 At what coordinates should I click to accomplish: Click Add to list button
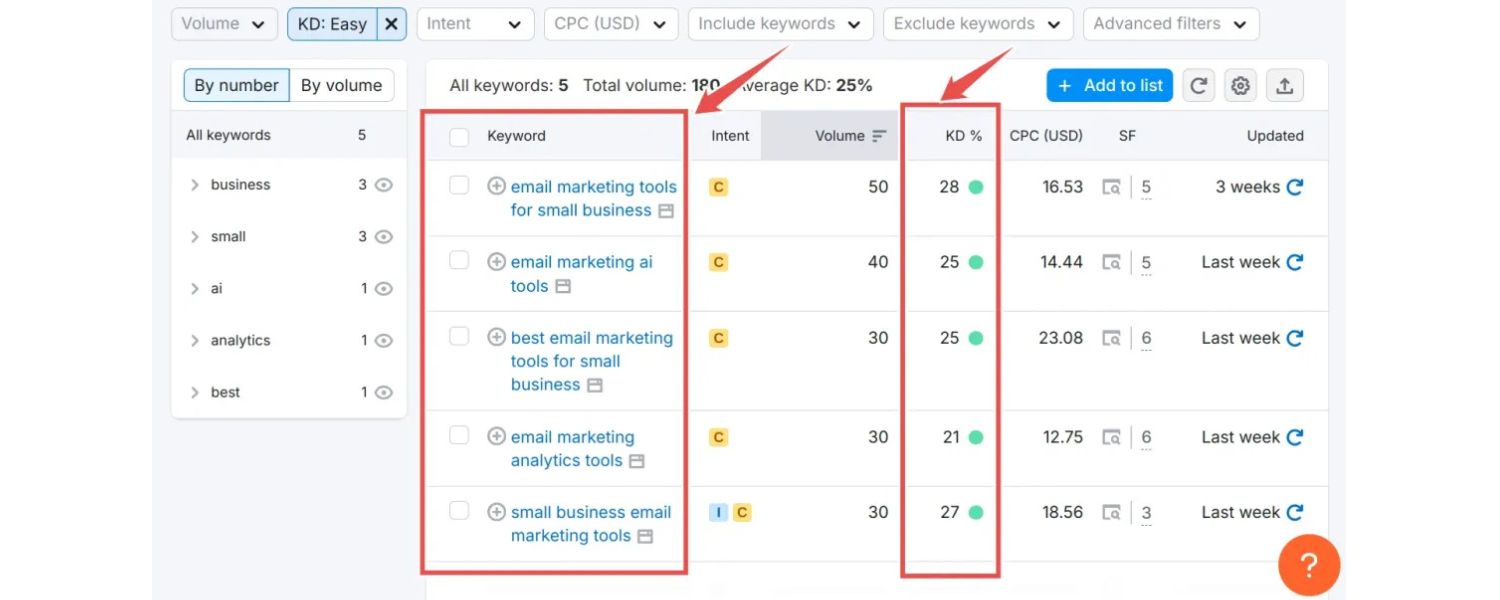(1110, 85)
